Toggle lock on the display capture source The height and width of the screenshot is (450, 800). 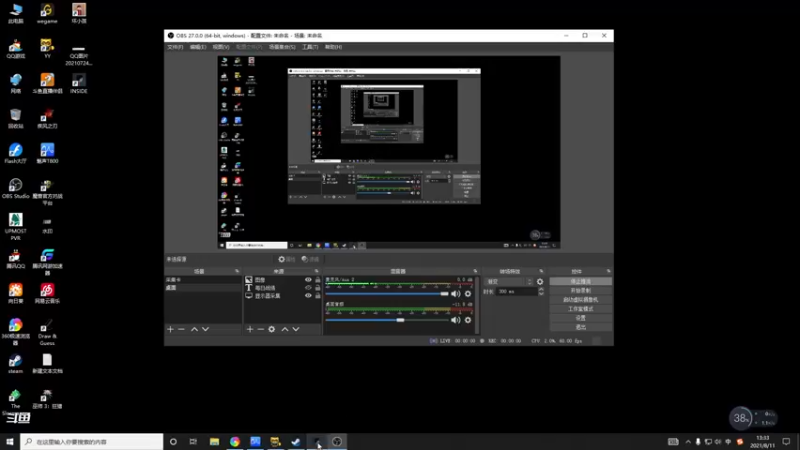click(x=317, y=296)
